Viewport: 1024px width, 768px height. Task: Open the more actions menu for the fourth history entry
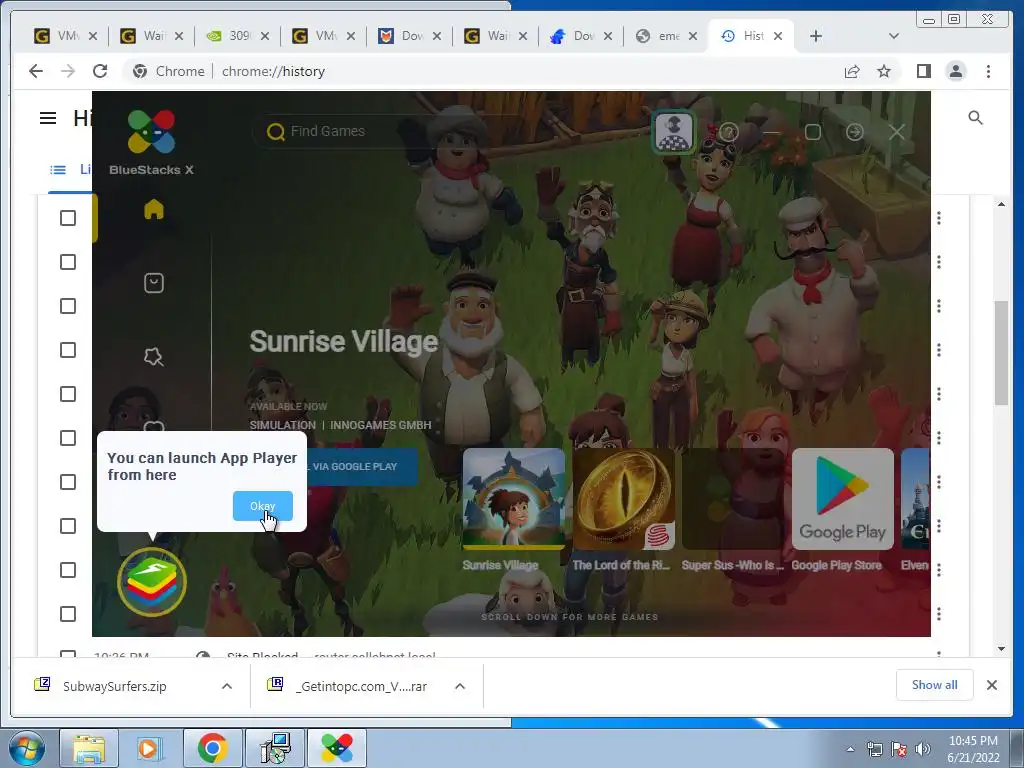[938, 350]
